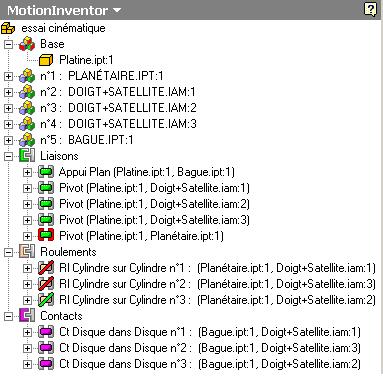Select Rl Cylindre sur Cylindre n°2 entry
The image size is (383, 378).
[x=217, y=284]
